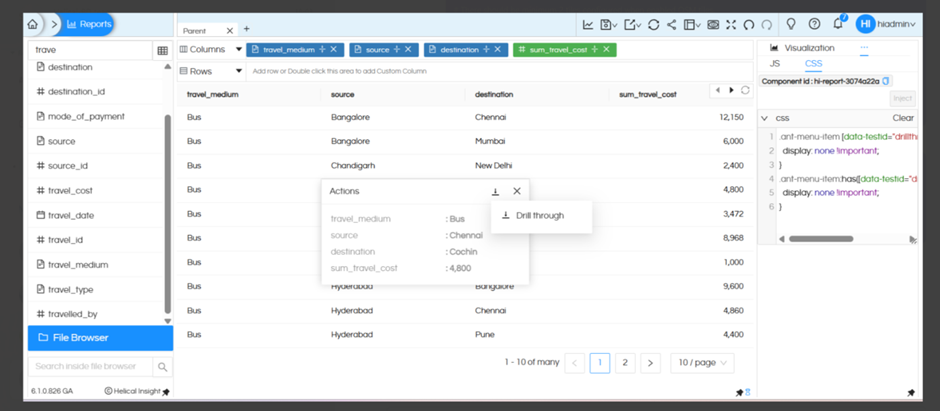Click the lightbulb tips icon
Viewport: 940px width, 411px height.
tap(791, 25)
